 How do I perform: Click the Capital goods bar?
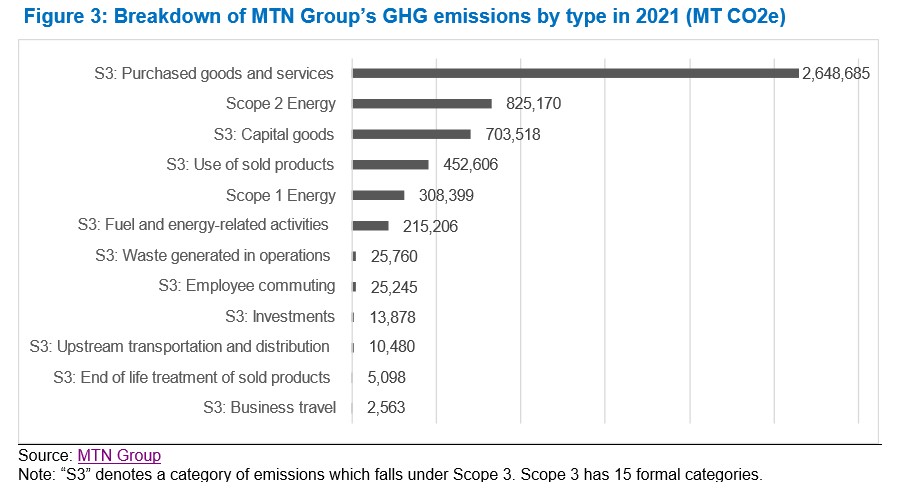[x=411, y=134]
